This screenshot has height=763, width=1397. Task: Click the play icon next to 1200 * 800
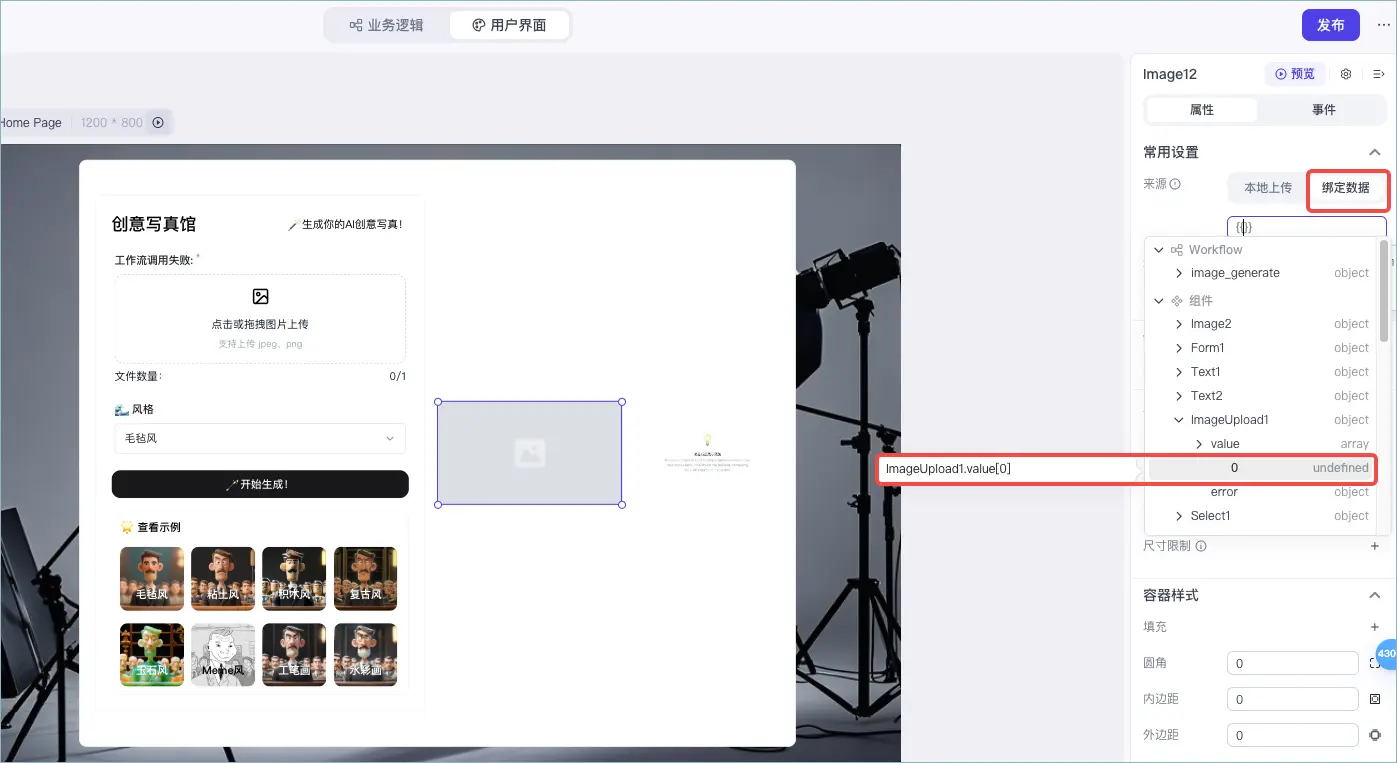(158, 122)
